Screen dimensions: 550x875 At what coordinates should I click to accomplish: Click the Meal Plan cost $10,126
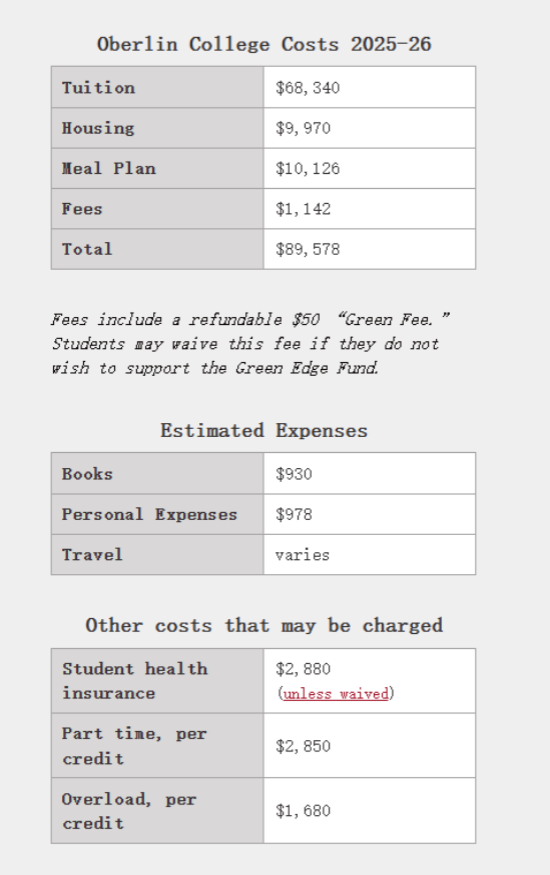[x=307, y=169]
